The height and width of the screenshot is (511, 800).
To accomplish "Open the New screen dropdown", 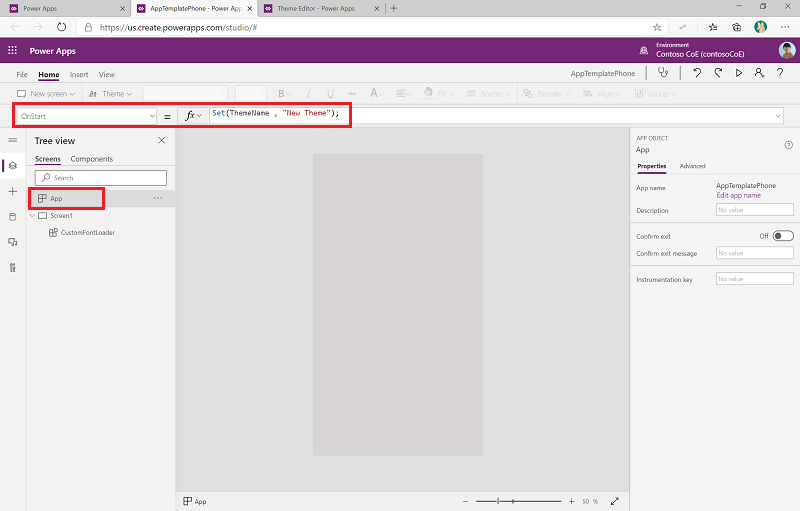I will pos(46,94).
